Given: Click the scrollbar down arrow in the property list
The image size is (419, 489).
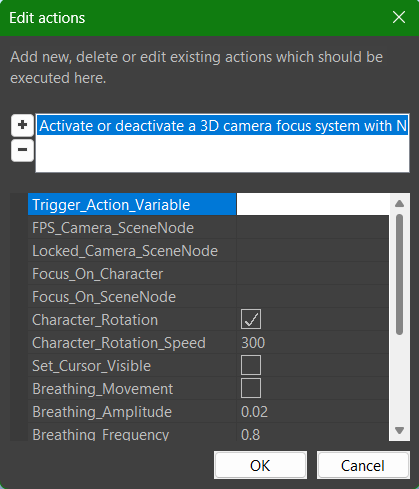Looking at the screenshot, I should click(399, 430).
